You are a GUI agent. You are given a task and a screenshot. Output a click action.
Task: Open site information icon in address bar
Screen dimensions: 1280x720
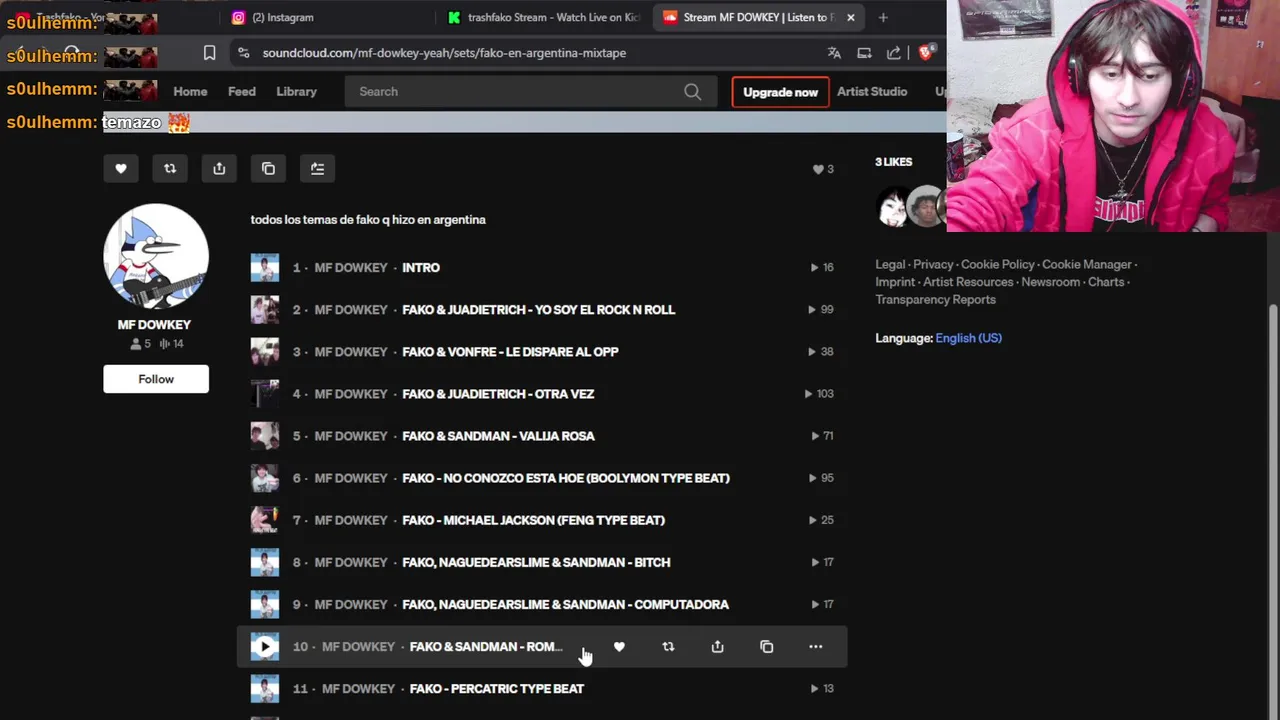pyautogui.click(x=241, y=53)
